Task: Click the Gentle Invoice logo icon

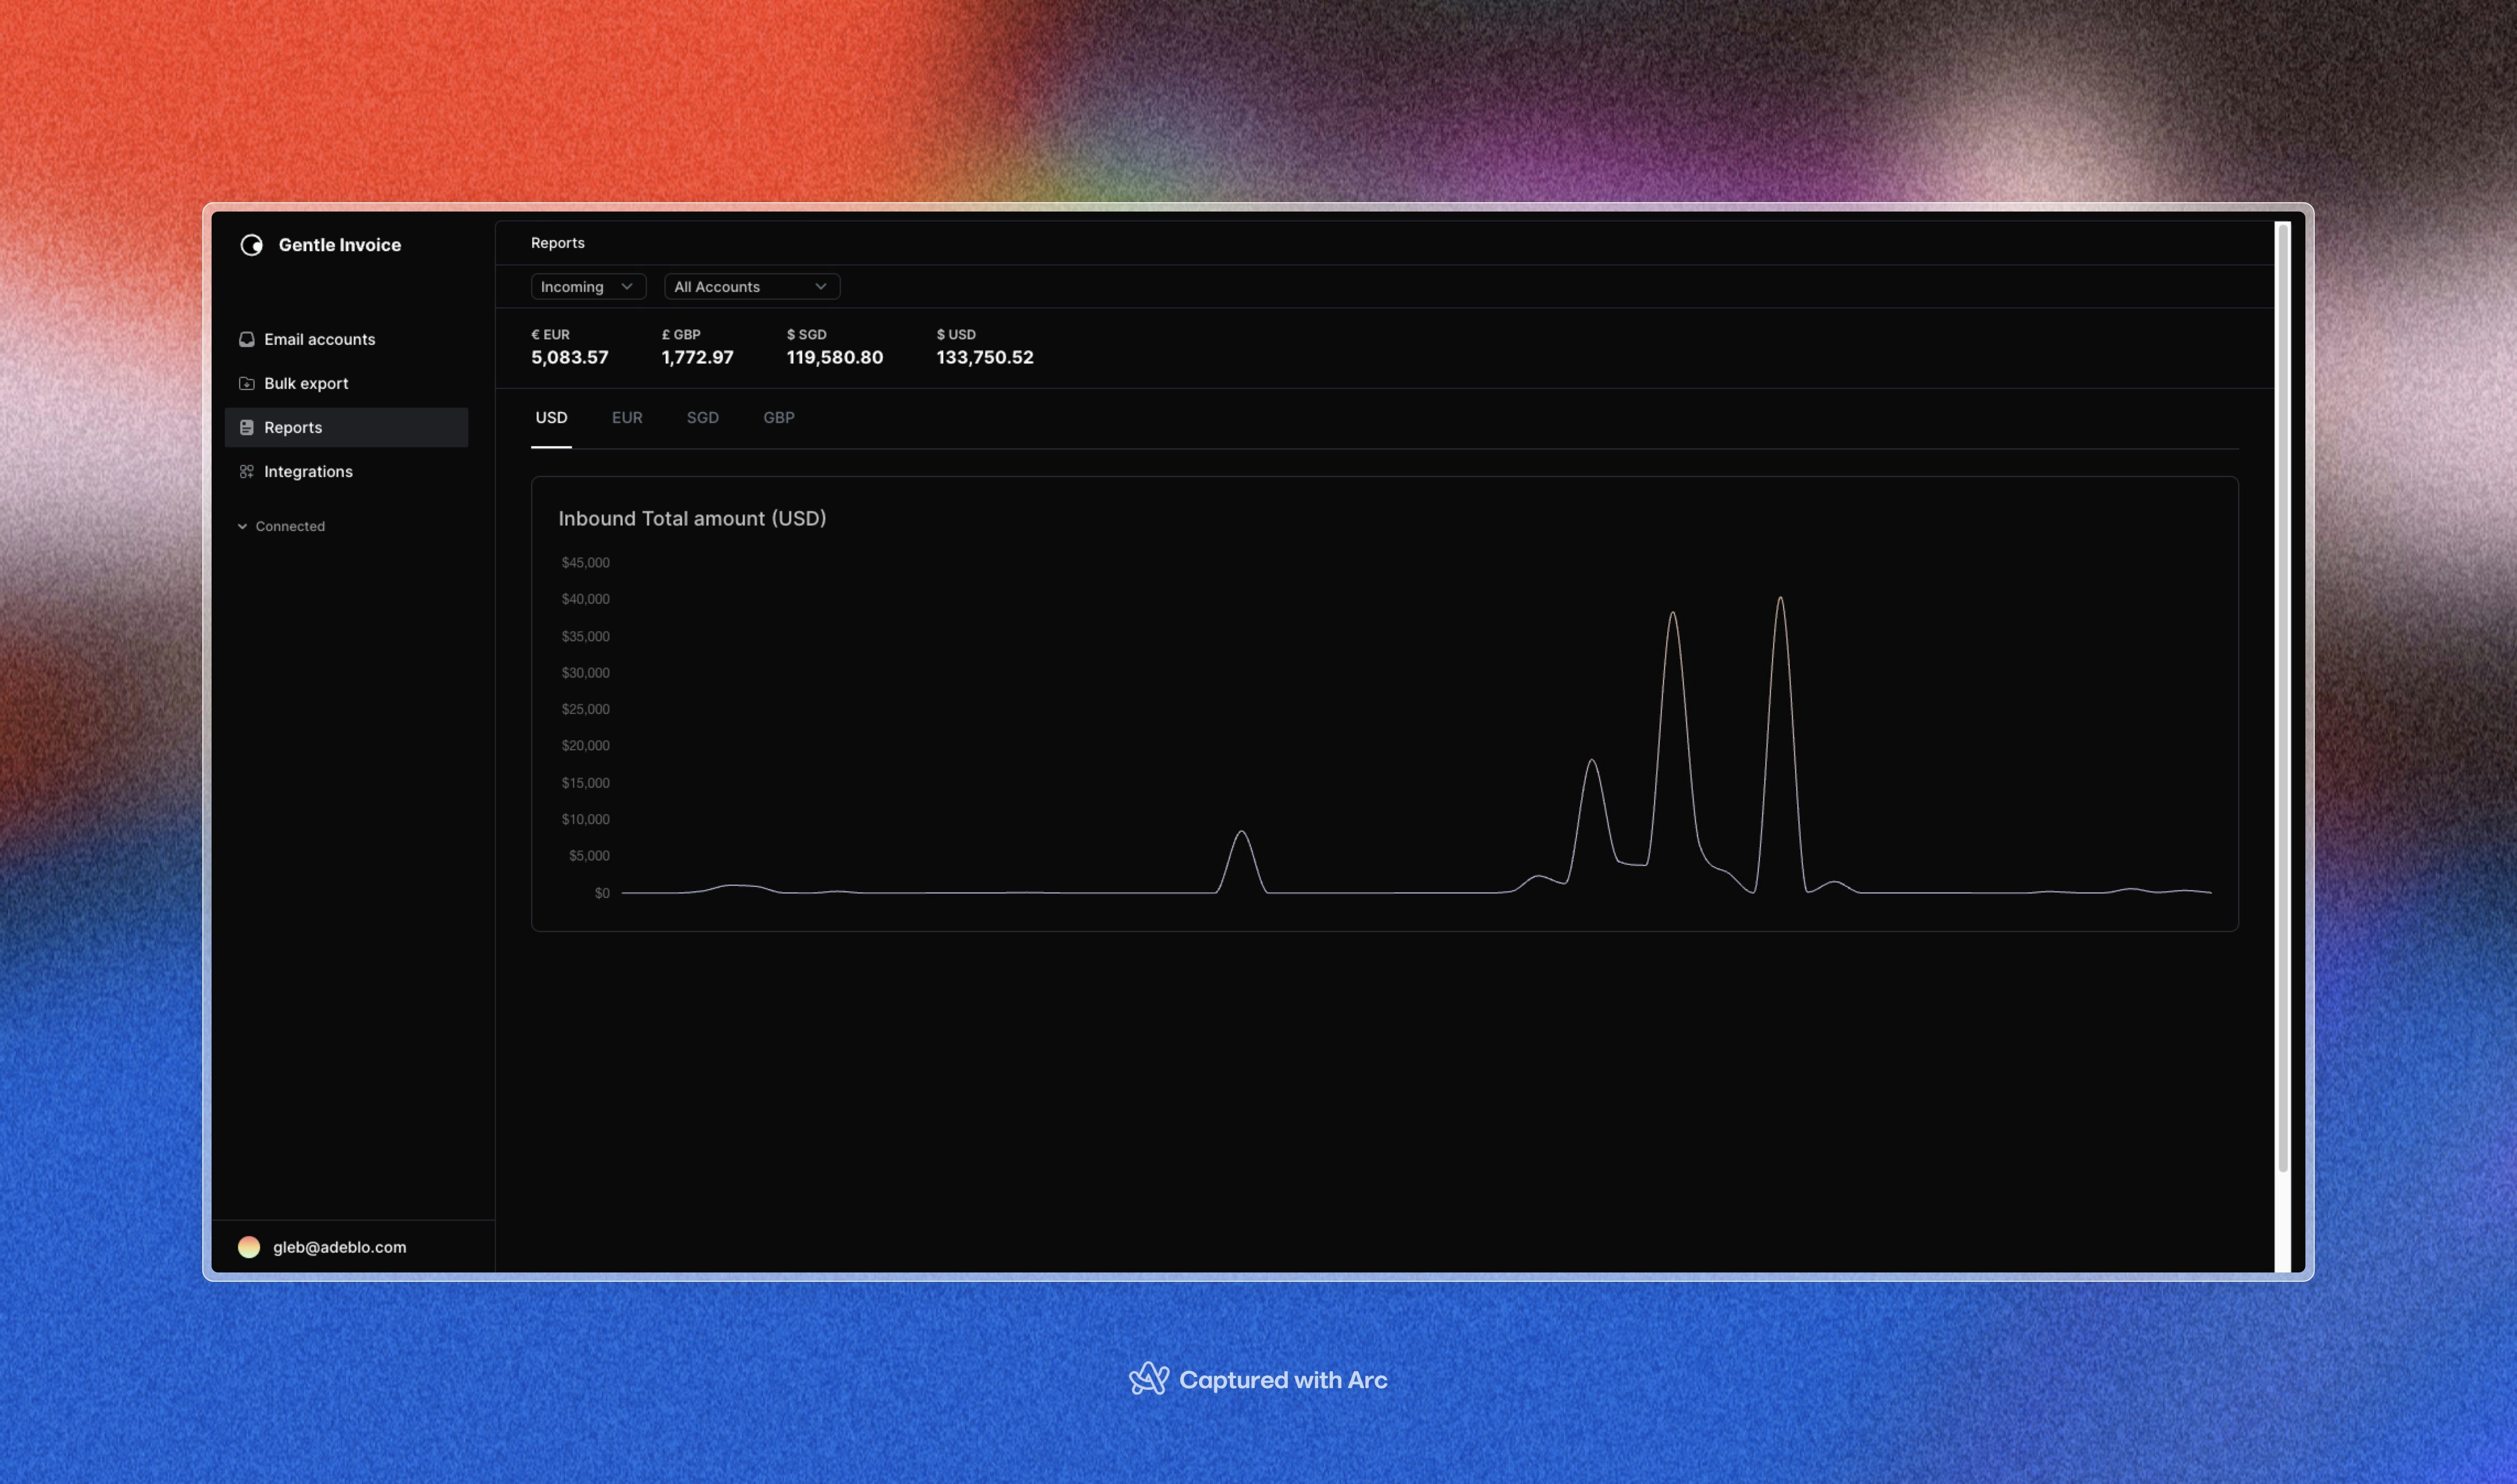Action: (251, 245)
